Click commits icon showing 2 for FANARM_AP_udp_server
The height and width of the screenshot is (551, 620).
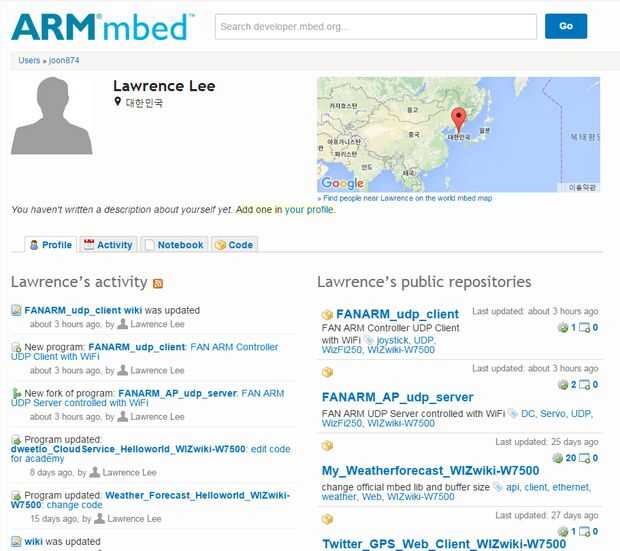pyautogui.click(x=563, y=384)
